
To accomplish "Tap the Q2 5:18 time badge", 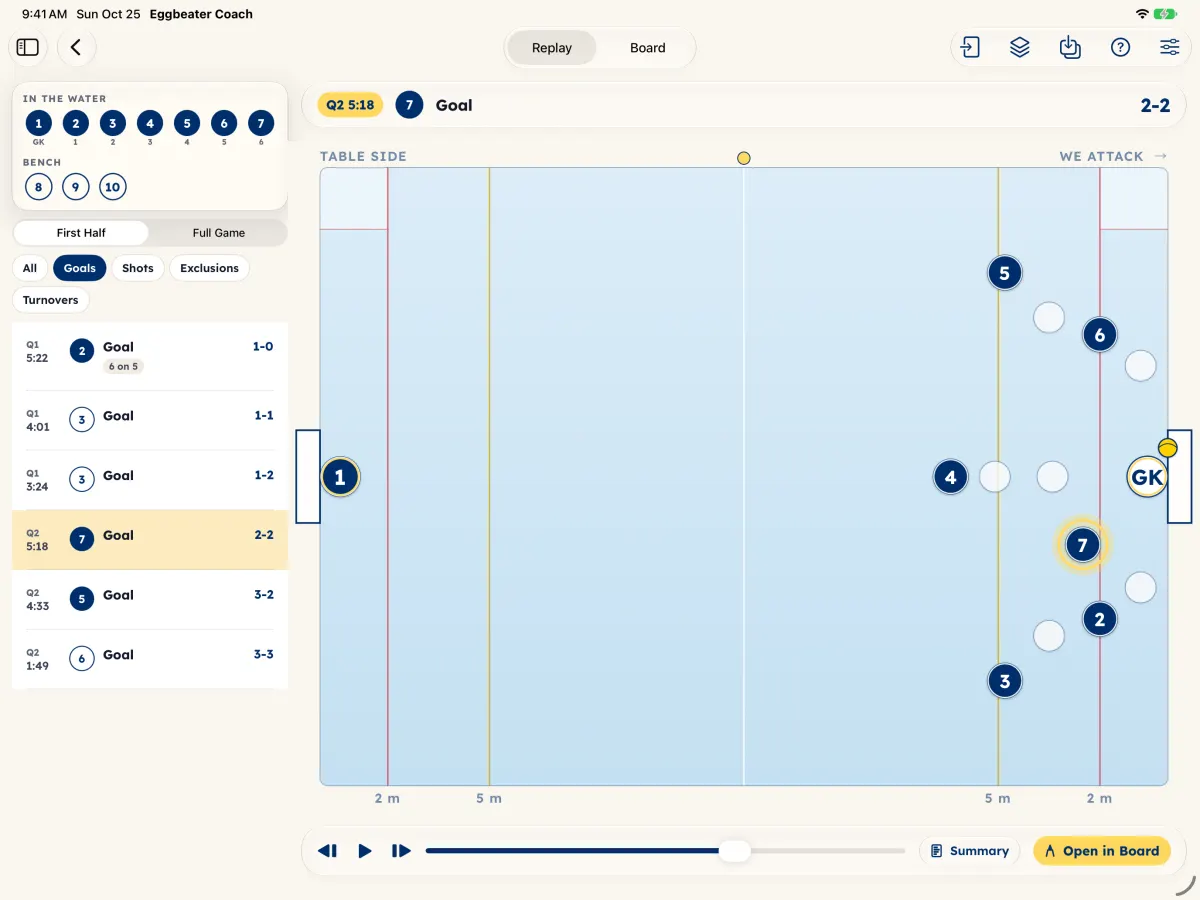I will coord(350,105).
